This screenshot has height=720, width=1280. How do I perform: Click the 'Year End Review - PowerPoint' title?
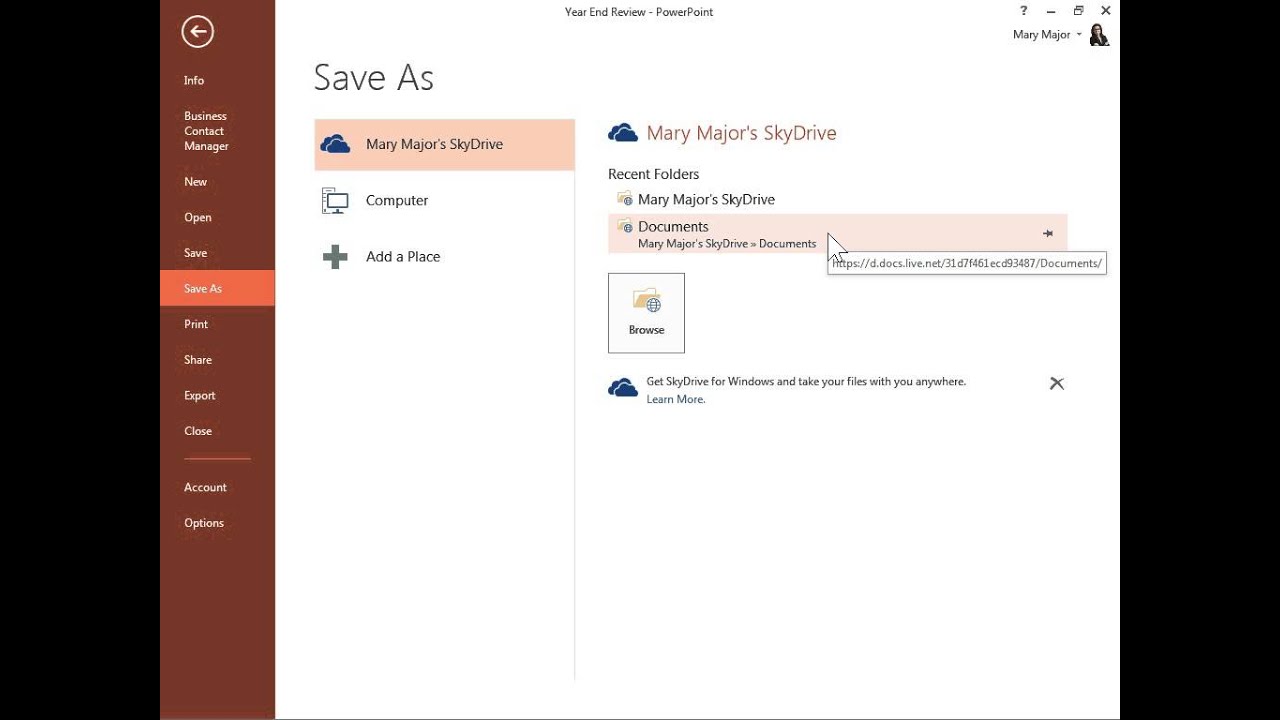(x=639, y=12)
